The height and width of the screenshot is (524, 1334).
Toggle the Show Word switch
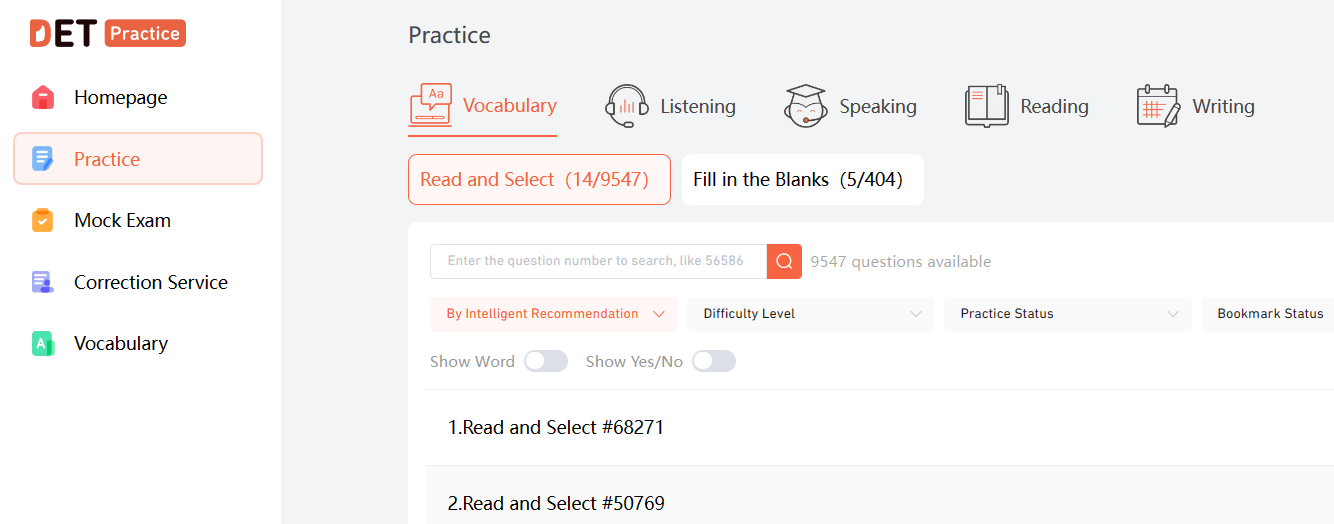pyautogui.click(x=546, y=361)
